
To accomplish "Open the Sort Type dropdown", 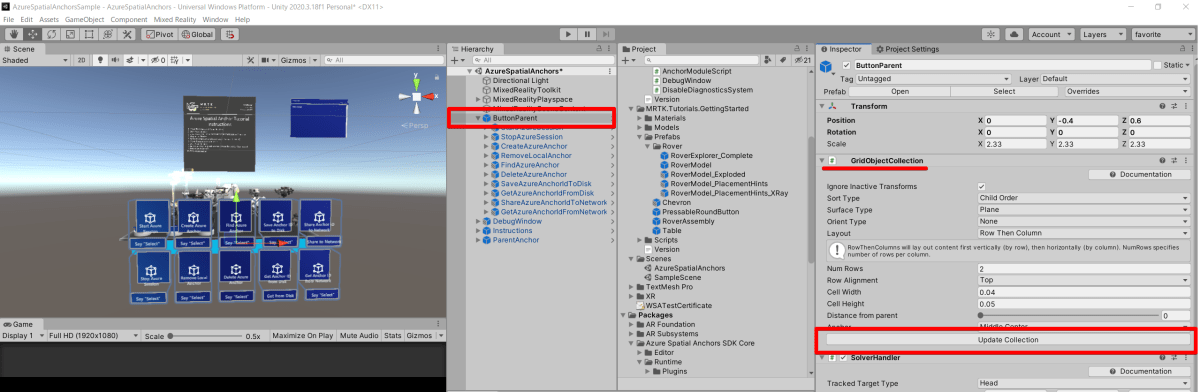I will click(x=1084, y=198).
